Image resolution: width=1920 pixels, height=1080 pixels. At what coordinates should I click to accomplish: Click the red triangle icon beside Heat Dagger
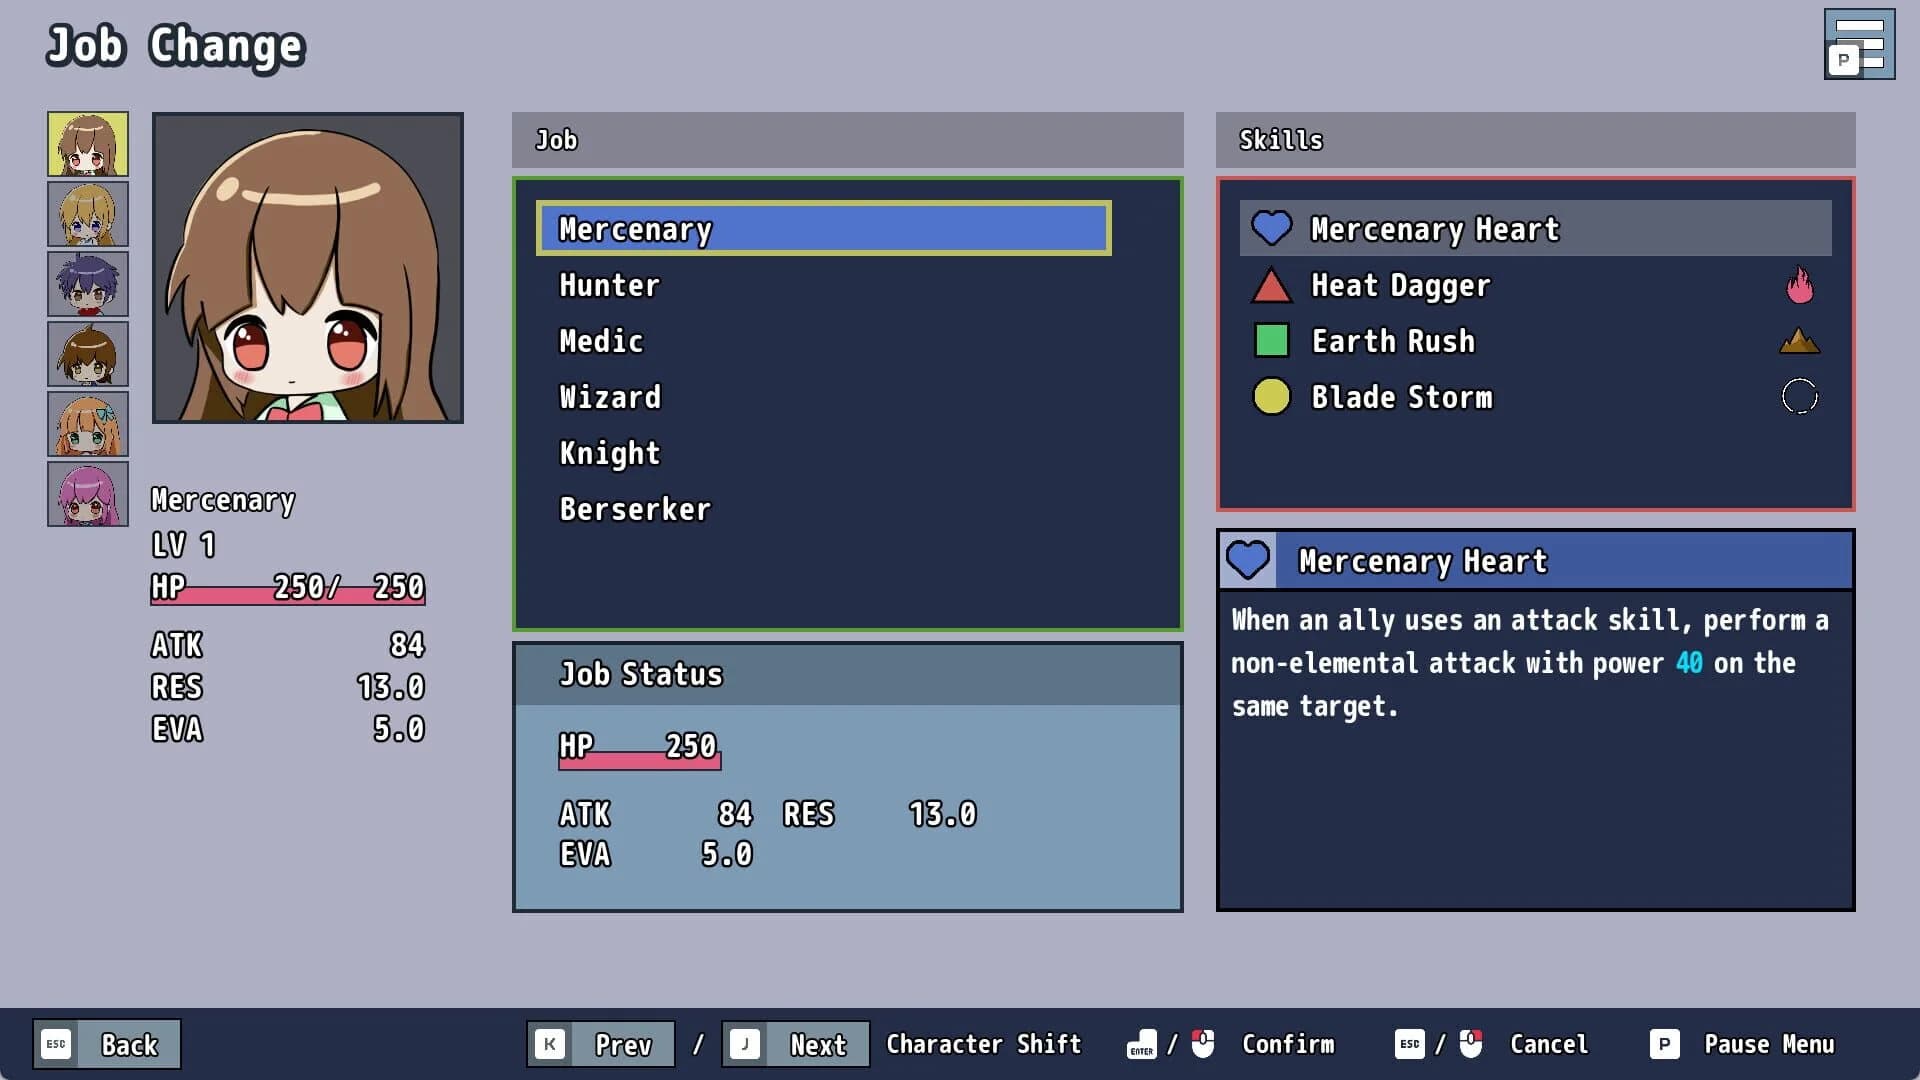pyautogui.click(x=1271, y=285)
